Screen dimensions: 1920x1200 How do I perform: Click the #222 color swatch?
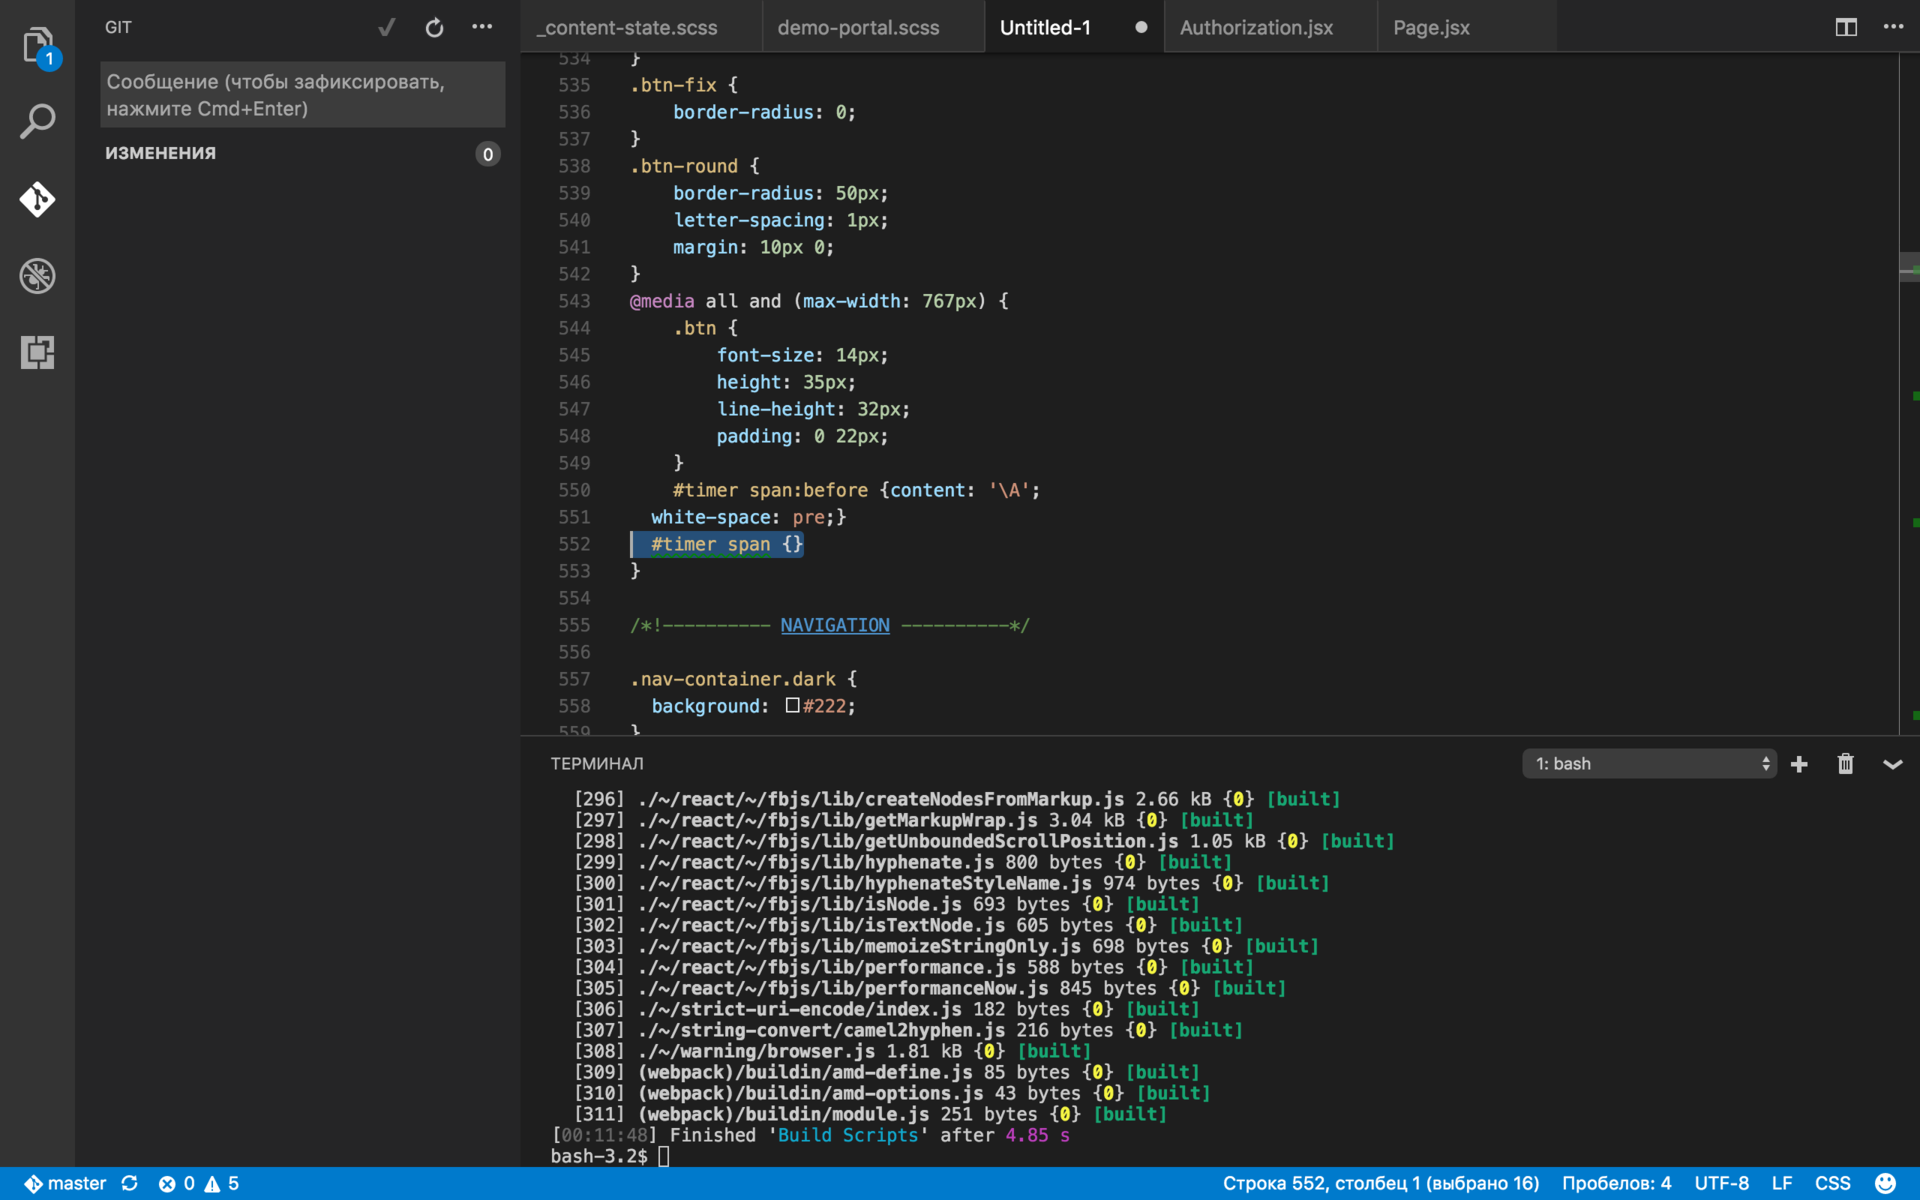pyautogui.click(x=792, y=705)
